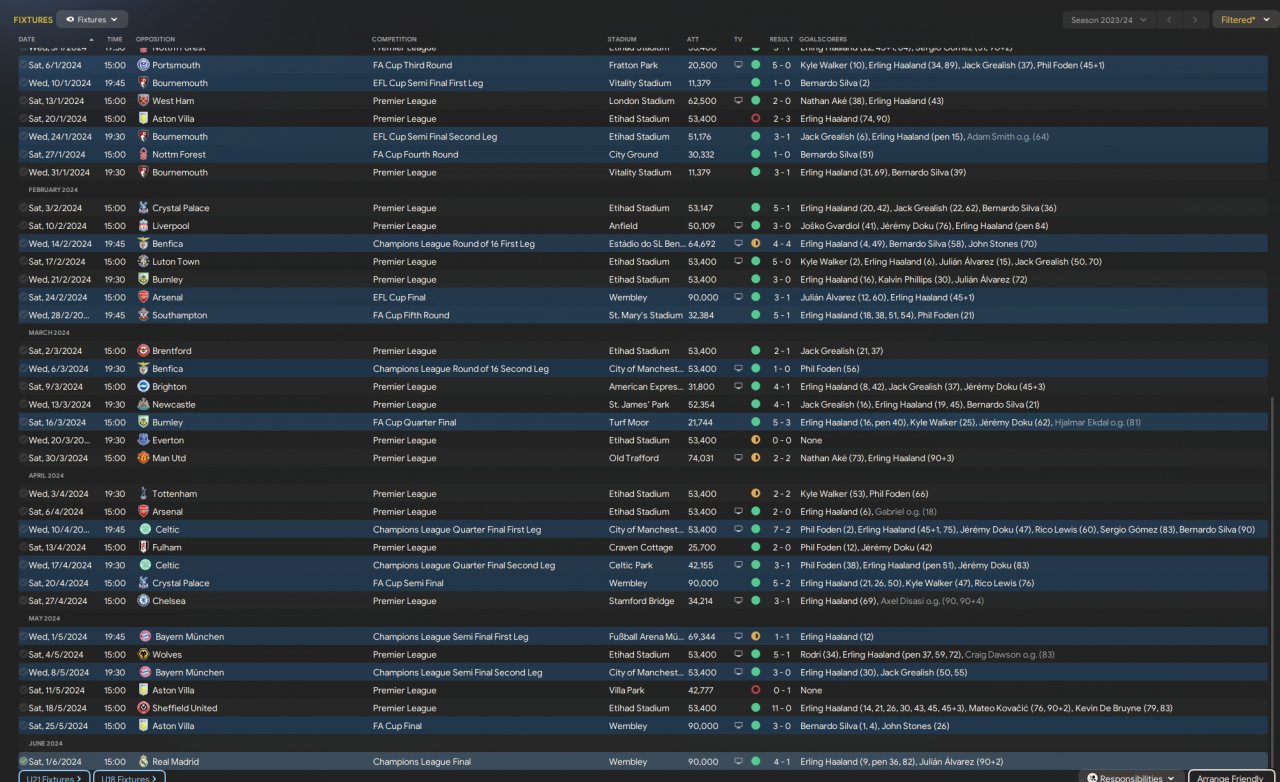Open the 11 - 0 result against Sheffield United
Viewport: 1280px width, 782px height.
coord(782,708)
